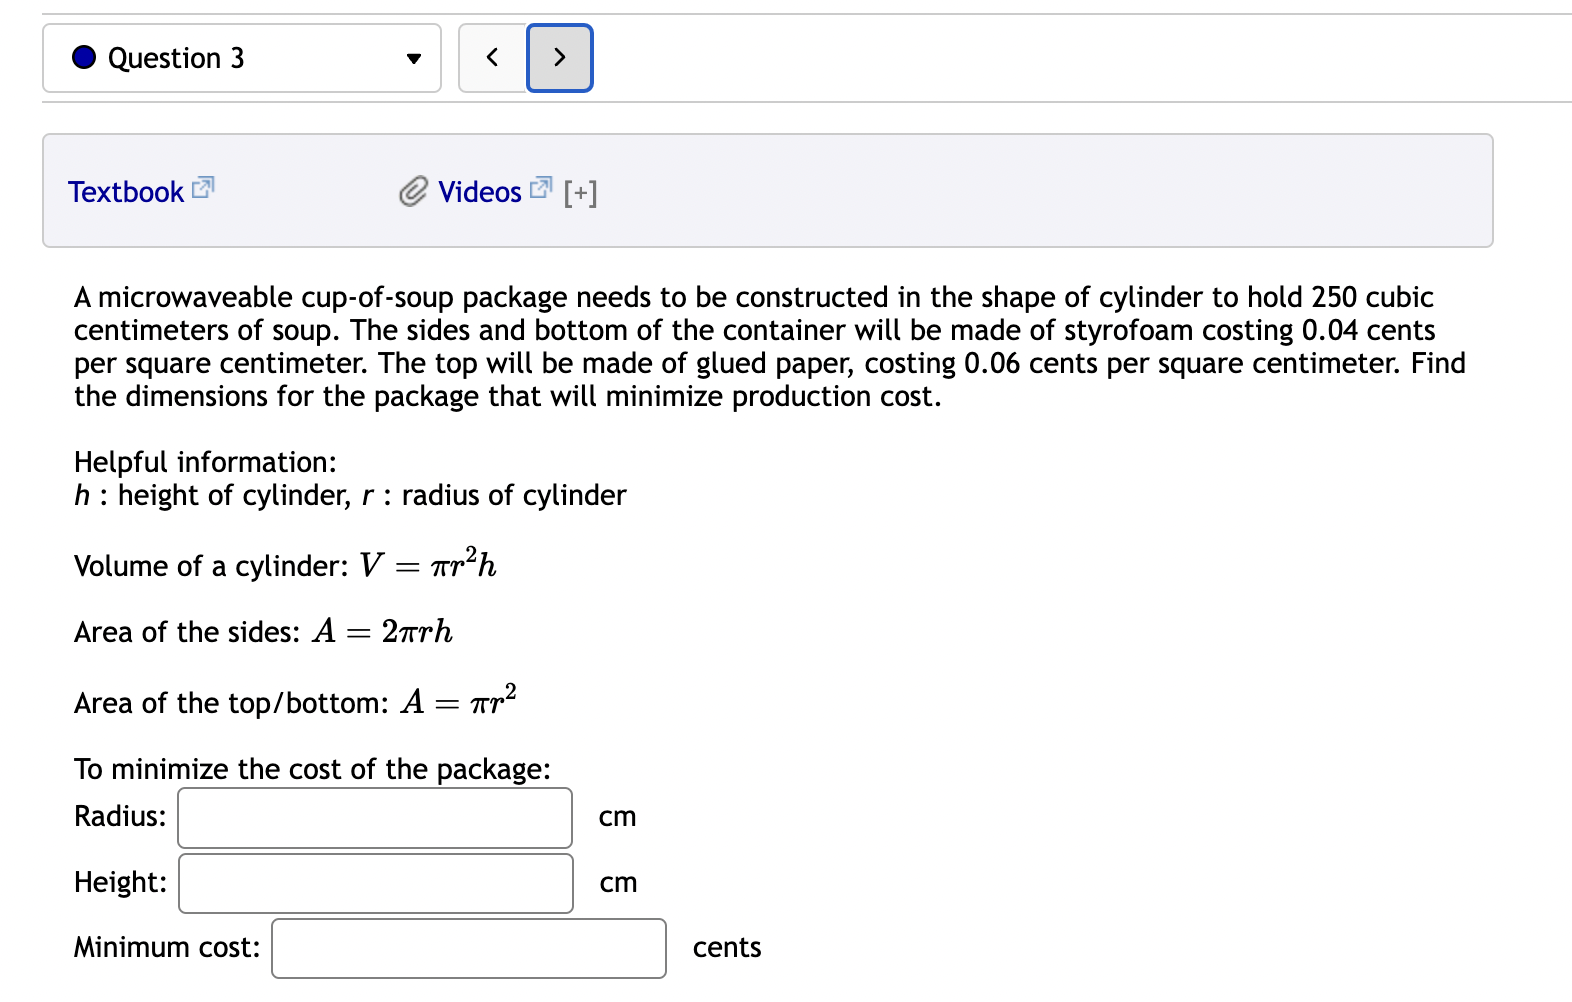Viewport: 1572px width, 1002px height.
Task: Click the paperclip icon beside Videos
Action: pos(413,192)
